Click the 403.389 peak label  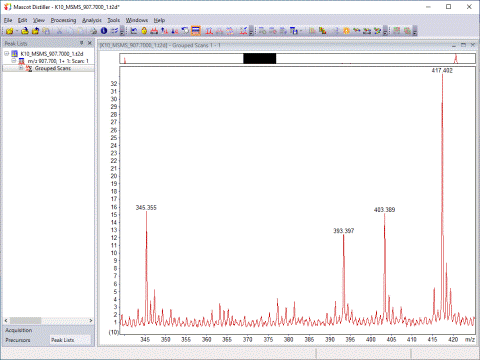click(384, 210)
